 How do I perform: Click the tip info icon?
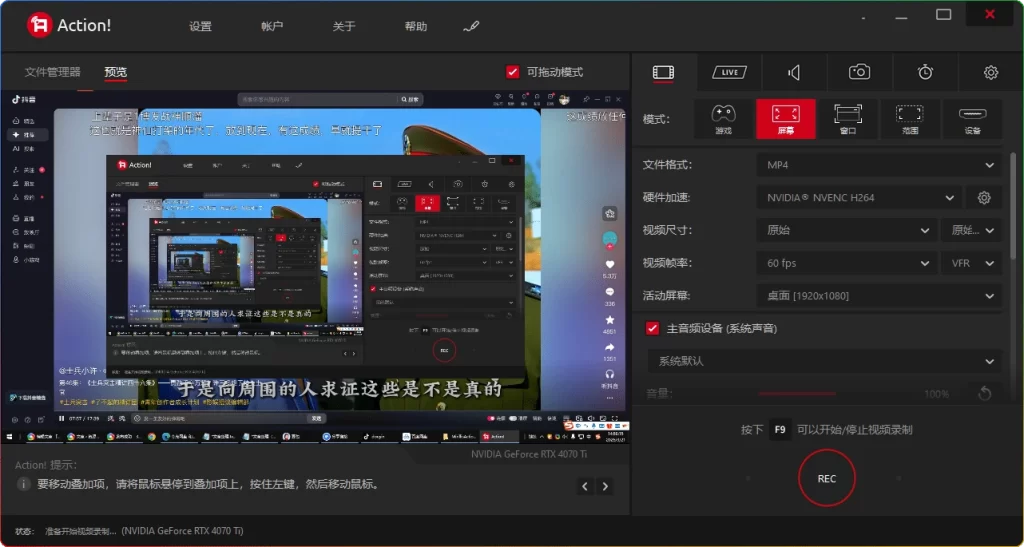[x=23, y=484]
